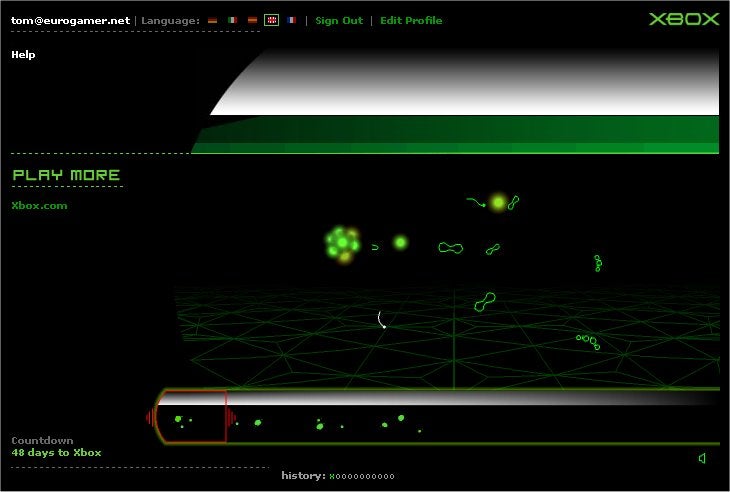The width and height of the screenshot is (730, 492).
Task: Click the right red timeline handle
Action: pyautogui.click(x=231, y=418)
